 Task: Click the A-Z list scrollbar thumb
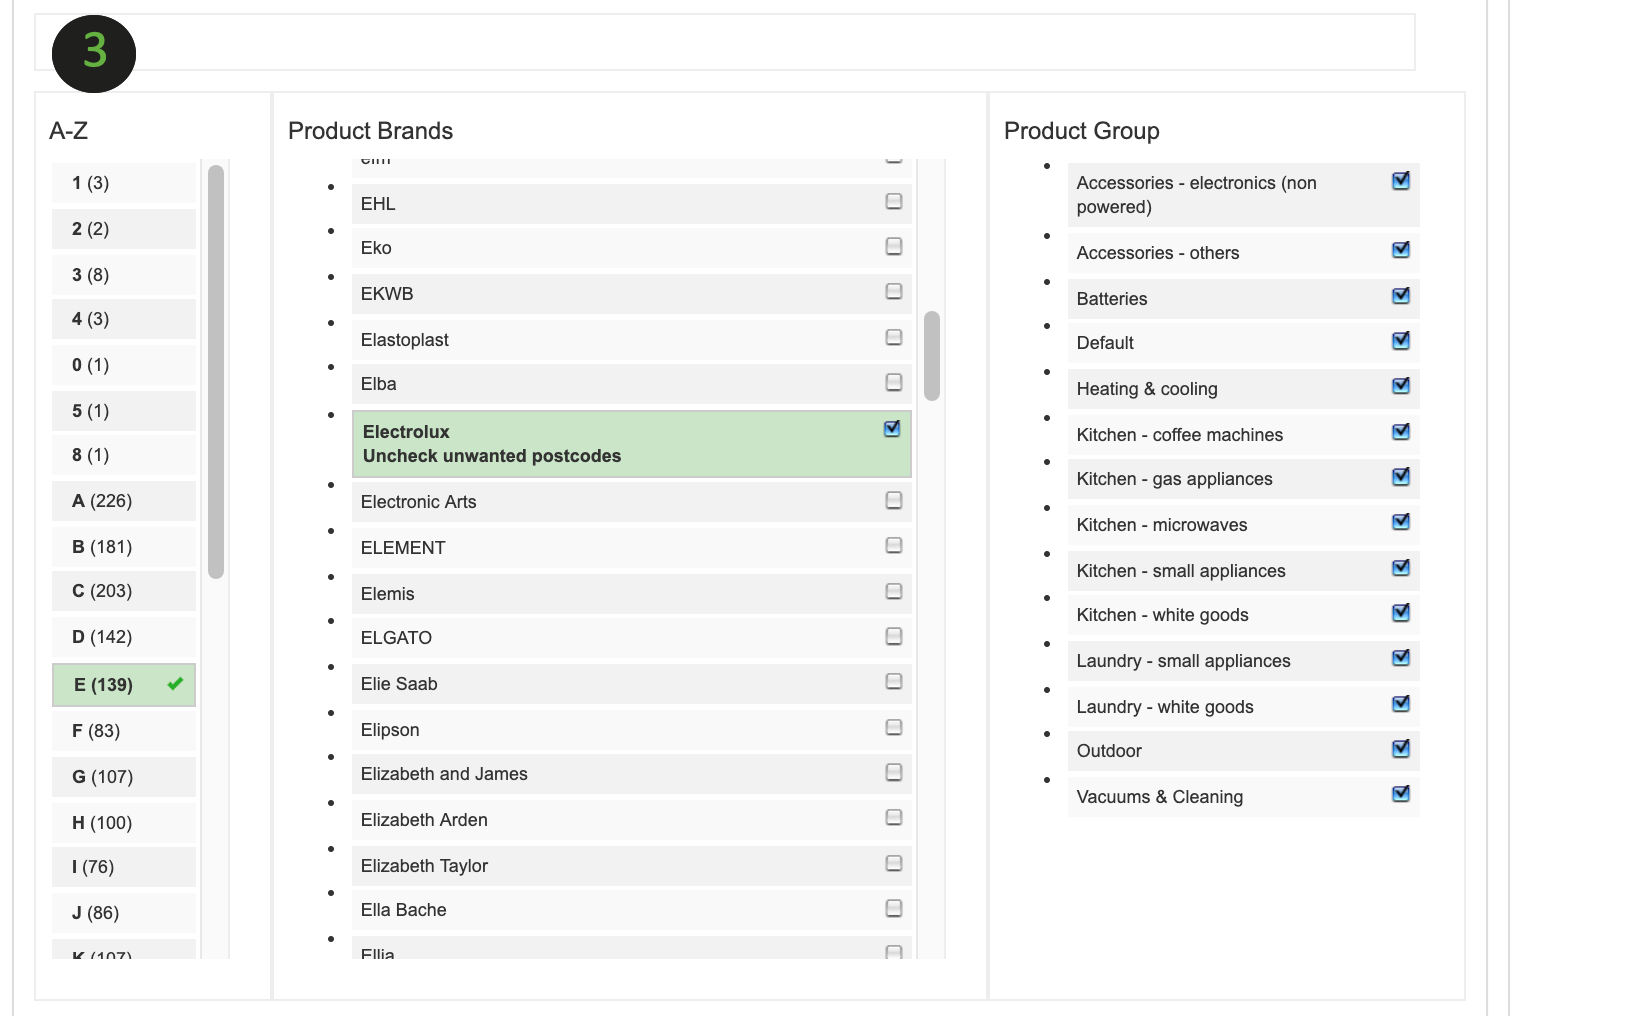216,372
